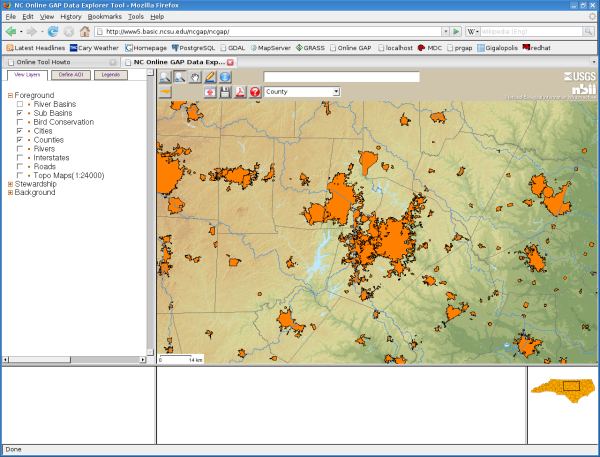
Task: Open the County dropdown
Action: [302, 92]
